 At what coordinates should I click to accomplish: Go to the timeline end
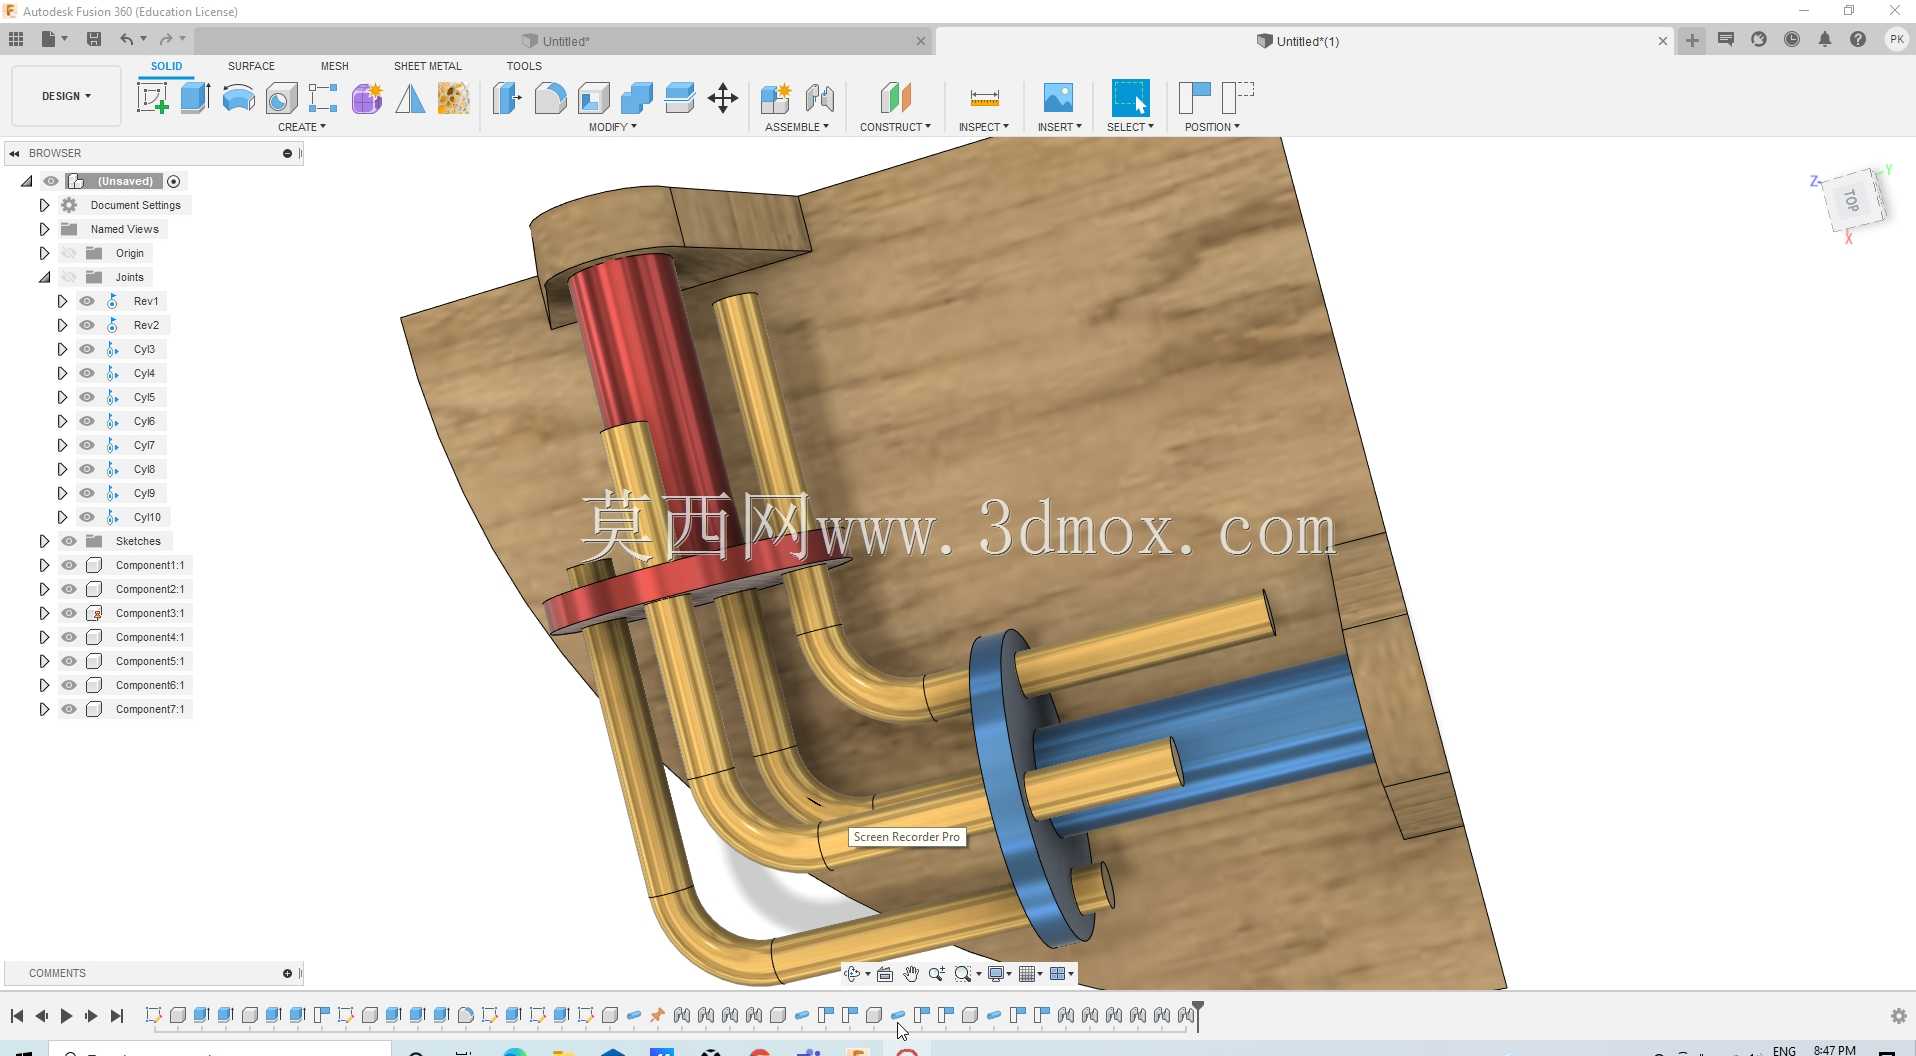coord(117,1016)
